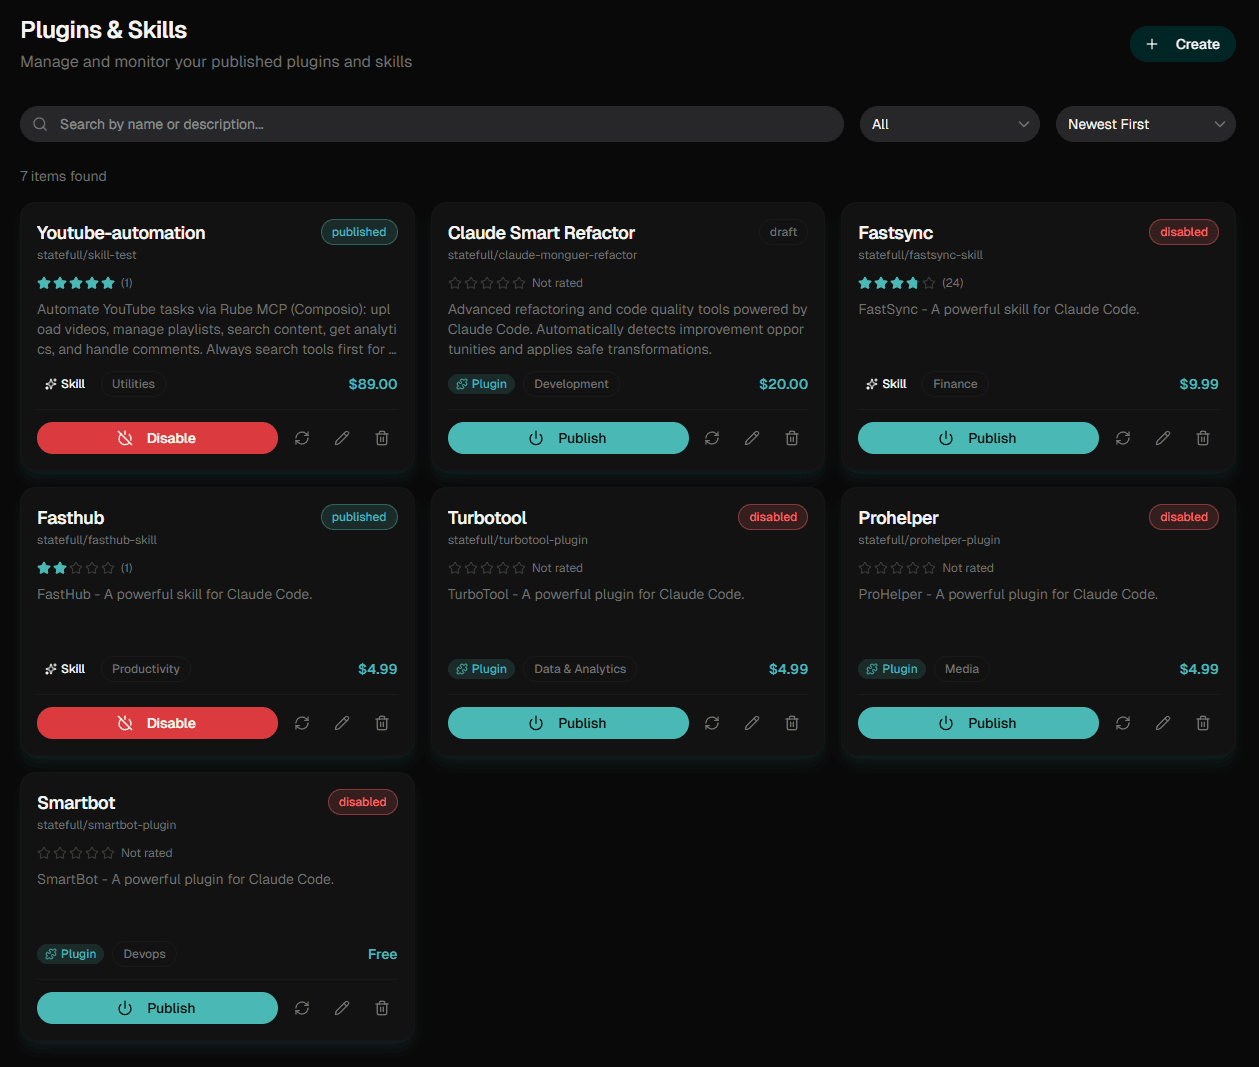Publish the Turbotool plugin
This screenshot has width=1259, height=1067.
pos(568,723)
